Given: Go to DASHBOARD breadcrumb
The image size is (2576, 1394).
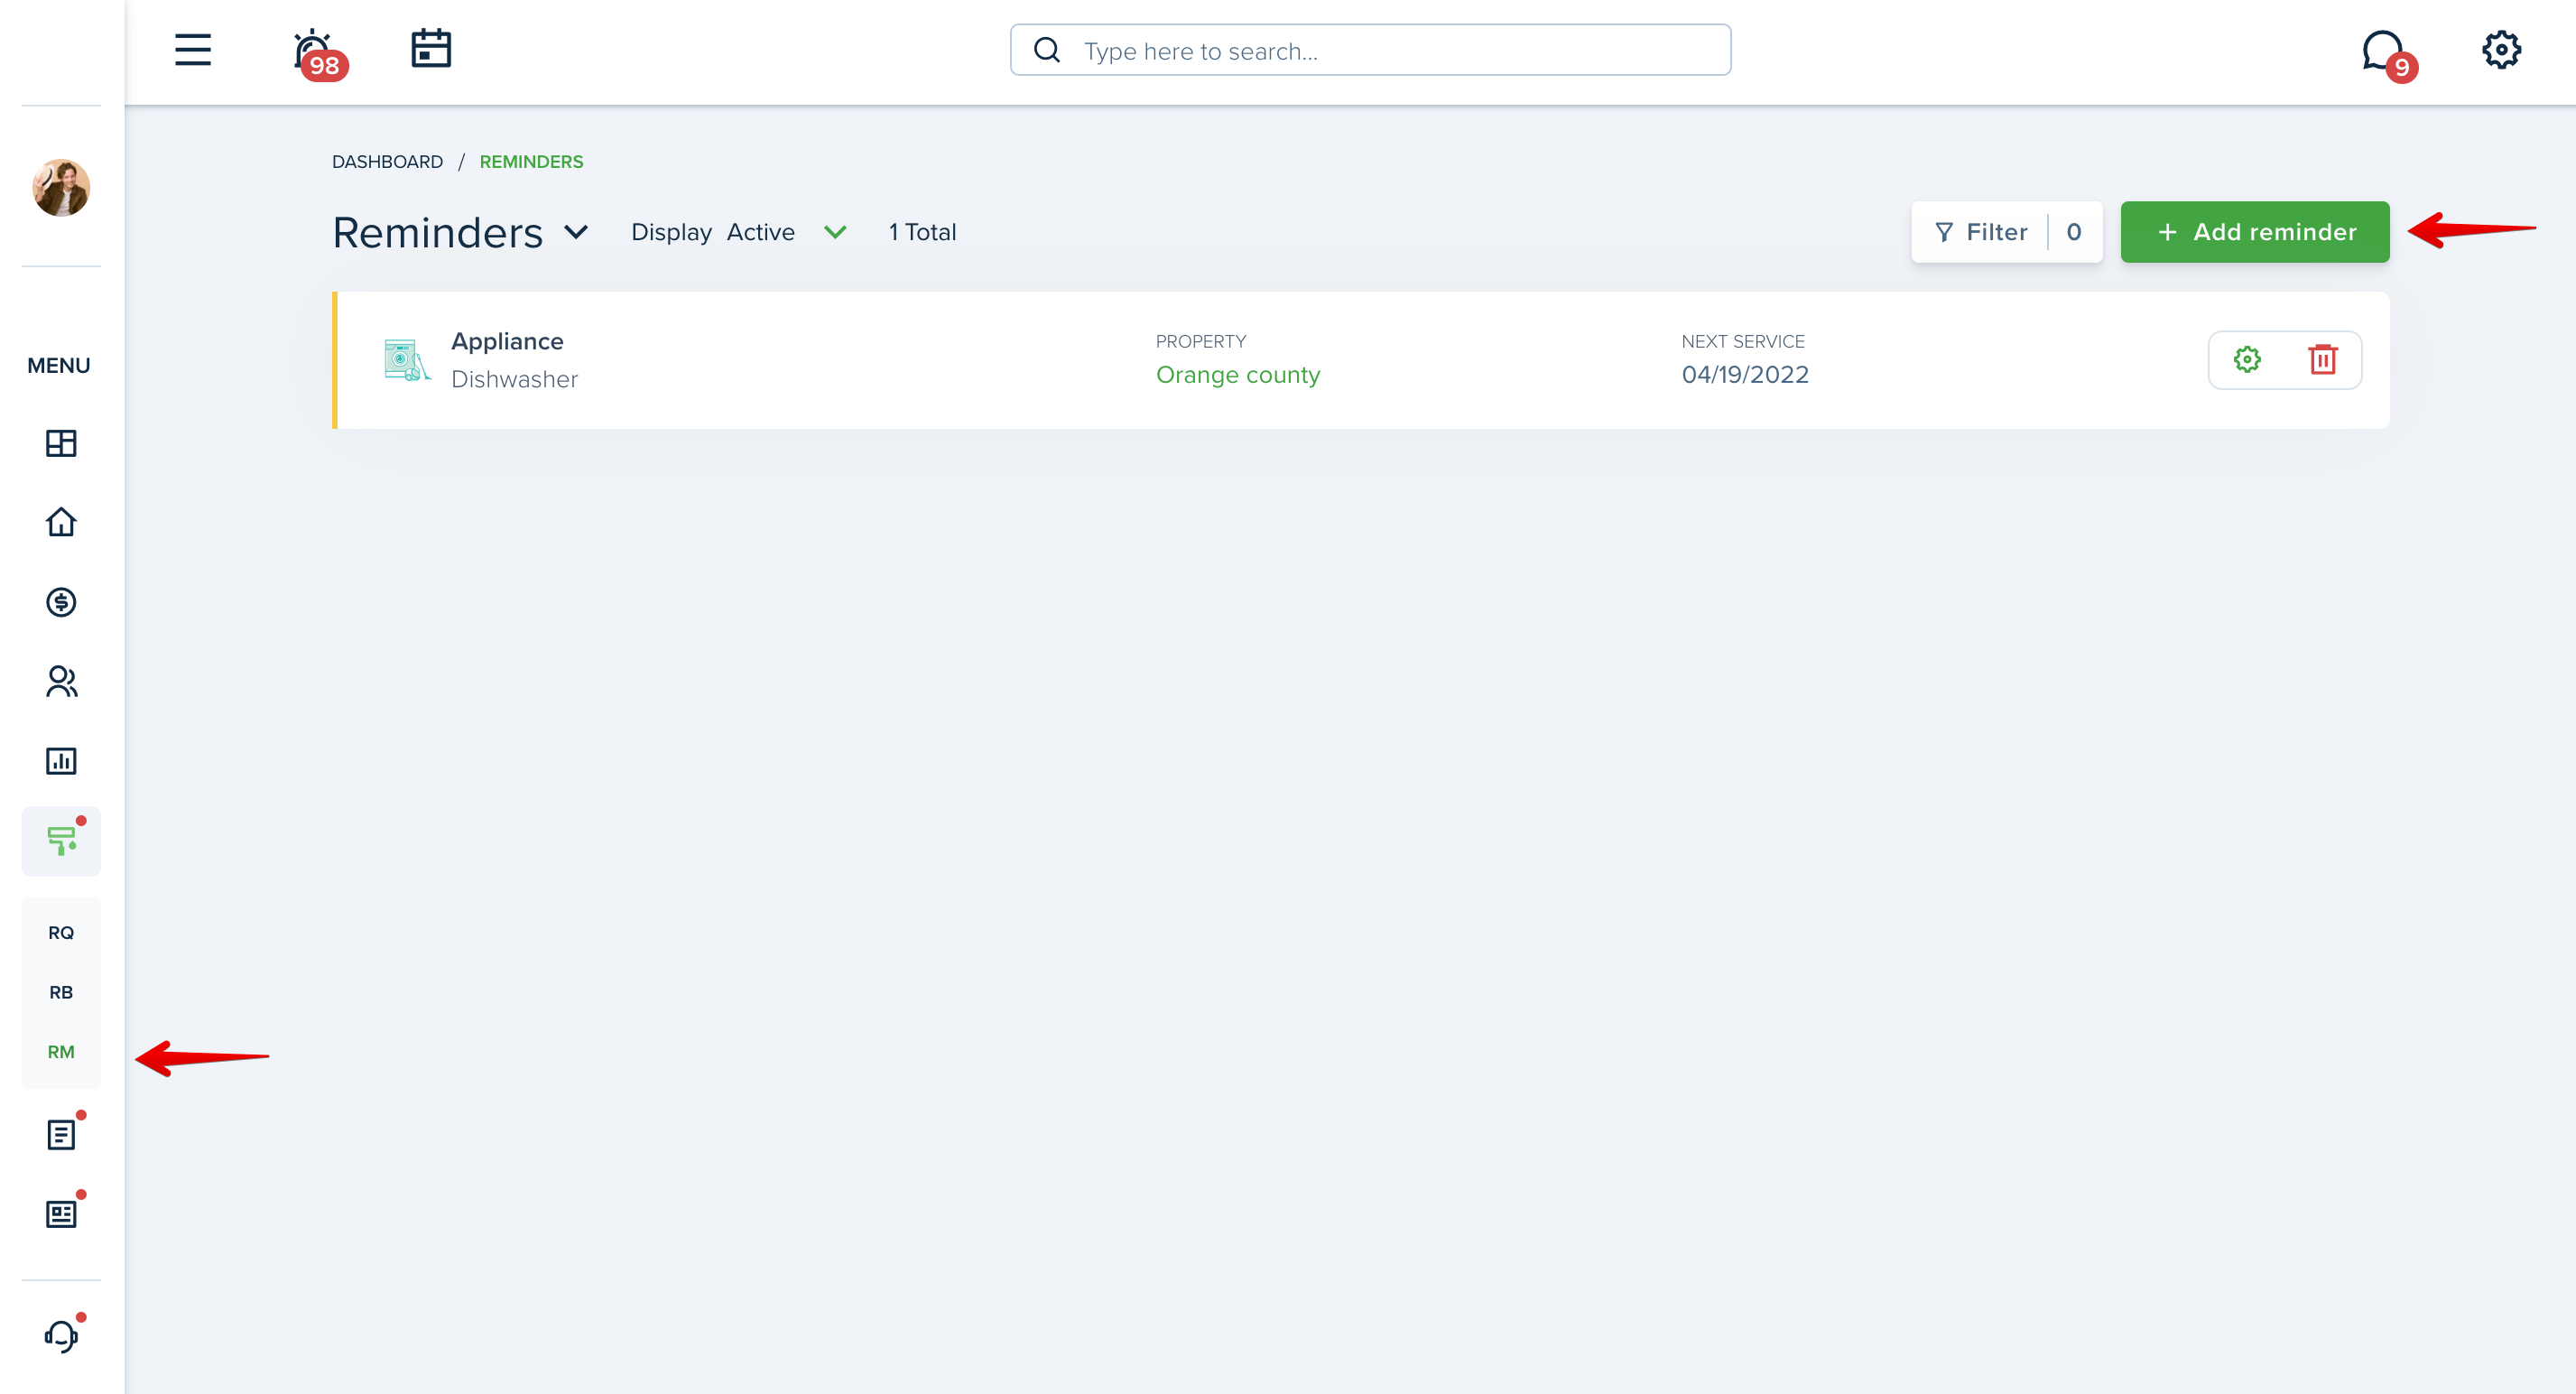Looking at the screenshot, I should click(x=387, y=162).
